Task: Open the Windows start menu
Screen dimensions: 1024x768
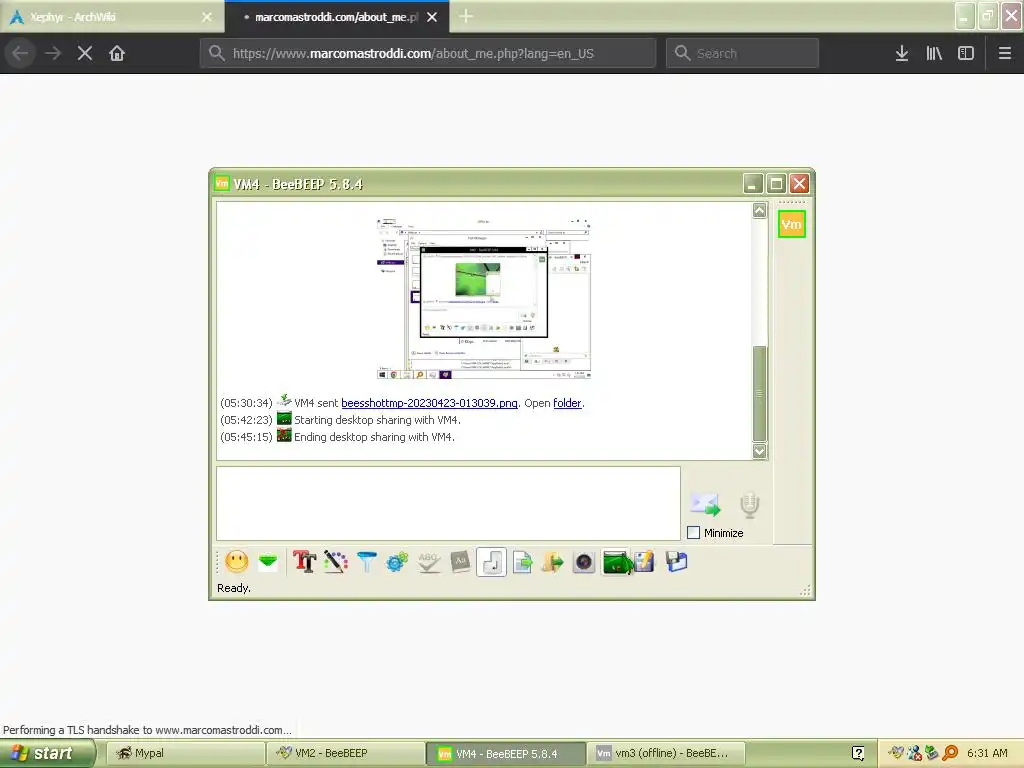Action: click(x=47, y=753)
